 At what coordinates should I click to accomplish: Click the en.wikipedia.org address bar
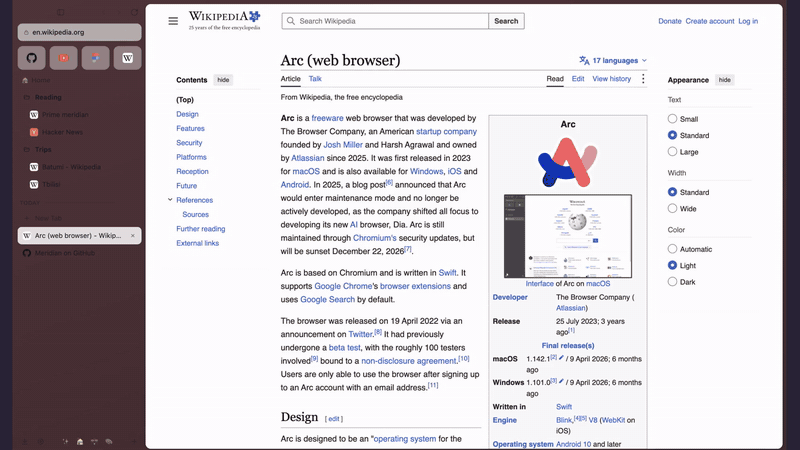pos(80,32)
